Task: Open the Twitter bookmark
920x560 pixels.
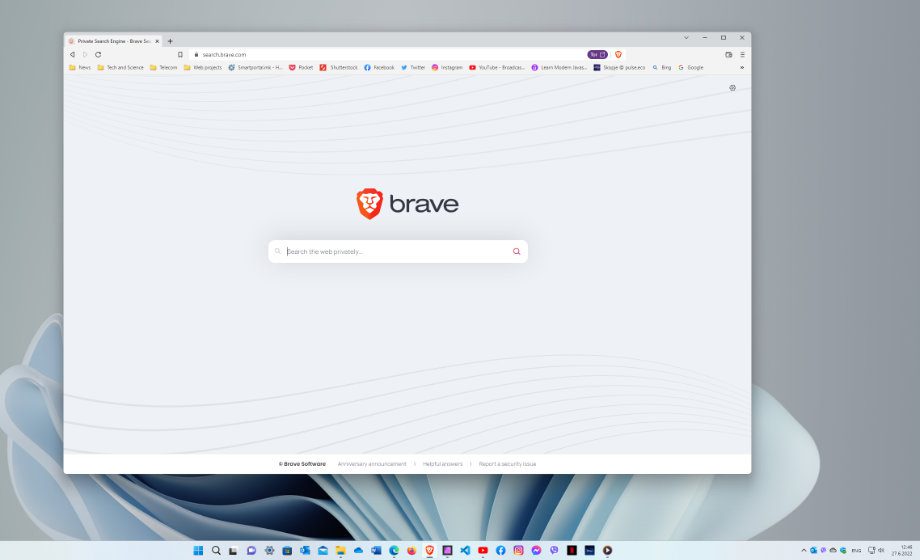Action: tap(413, 68)
